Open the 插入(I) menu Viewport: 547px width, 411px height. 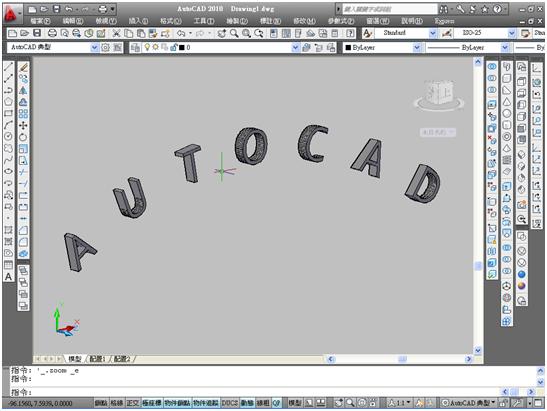(138, 21)
